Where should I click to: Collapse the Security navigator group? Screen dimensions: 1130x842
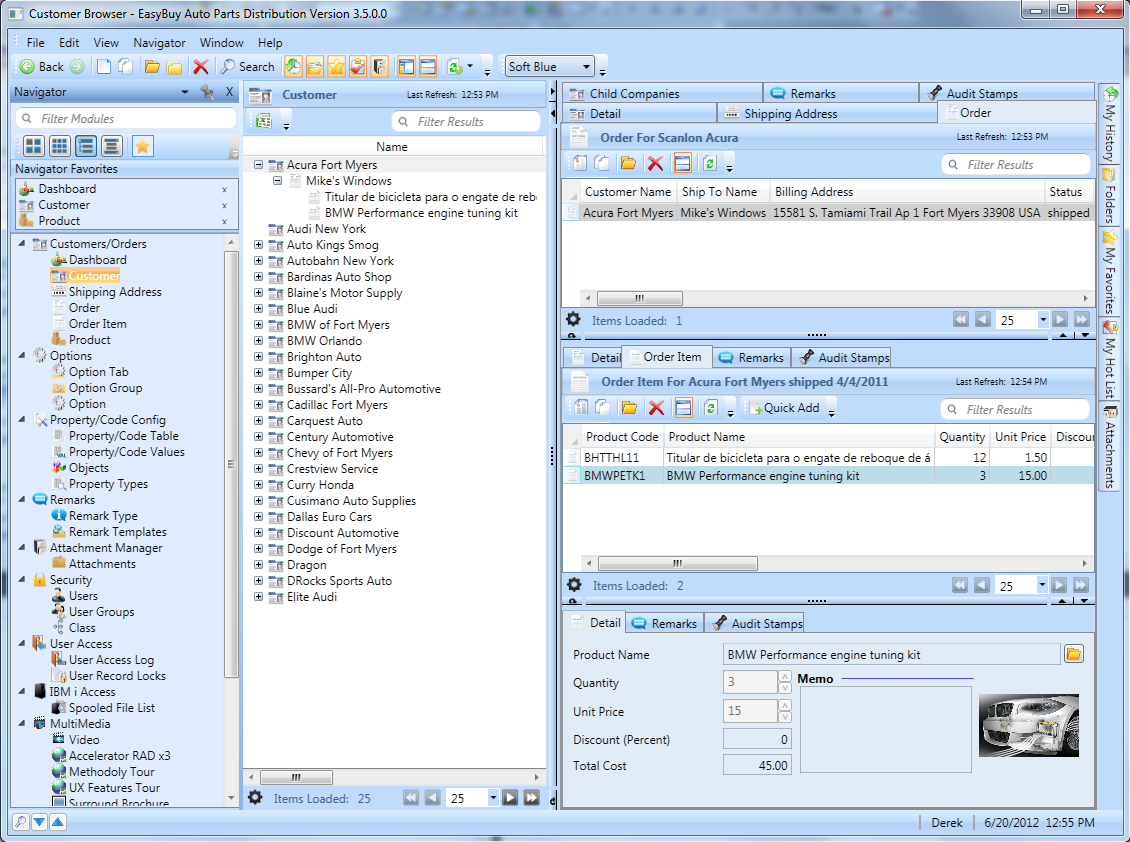tap(22, 580)
